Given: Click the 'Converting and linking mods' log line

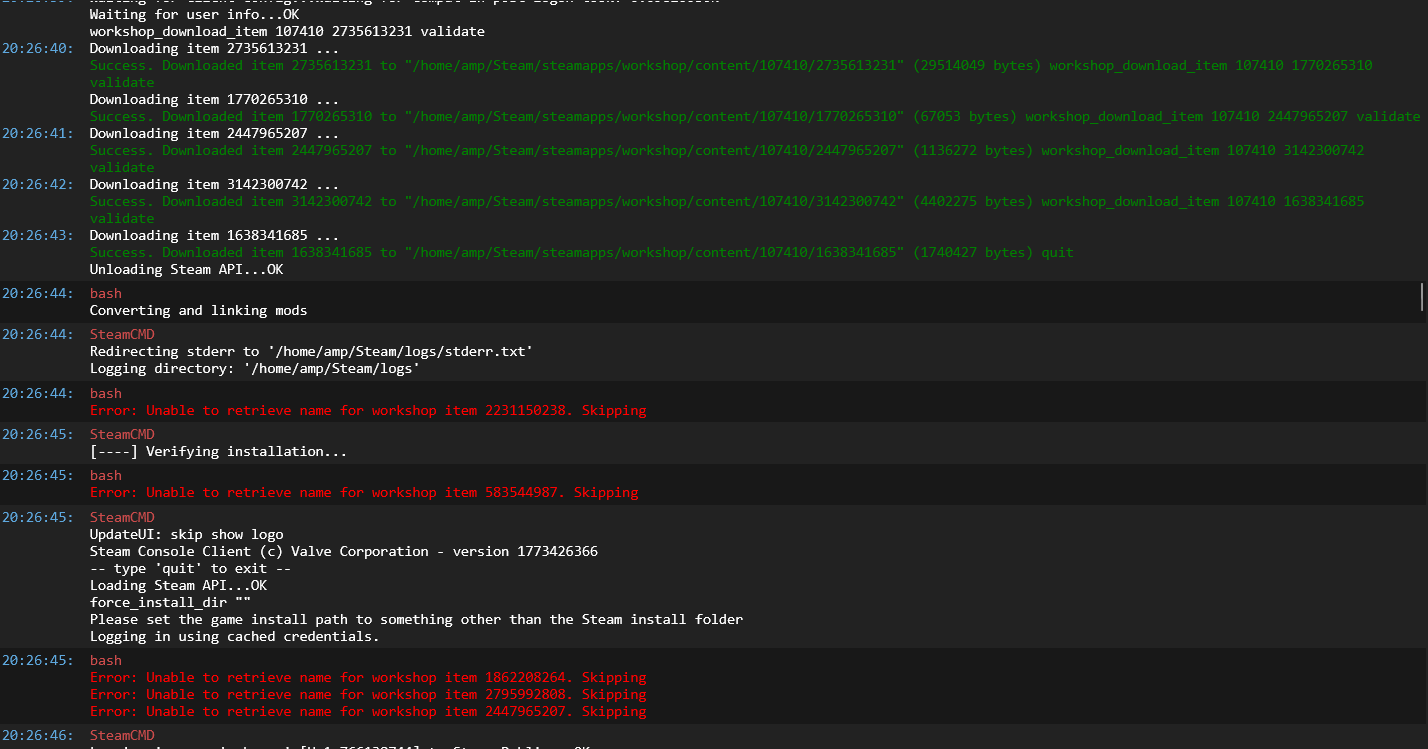Looking at the screenshot, I should click(198, 310).
